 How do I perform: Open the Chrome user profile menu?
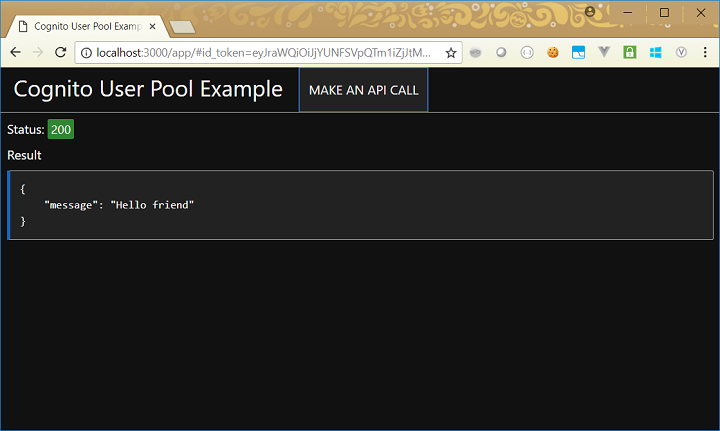pyautogui.click(x=590, y=12)
